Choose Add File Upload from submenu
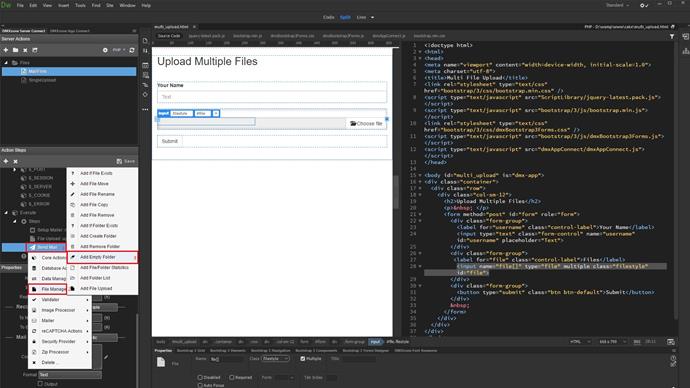Image resolution: width=690 pixels, height=388 pixels. [103, 289]
